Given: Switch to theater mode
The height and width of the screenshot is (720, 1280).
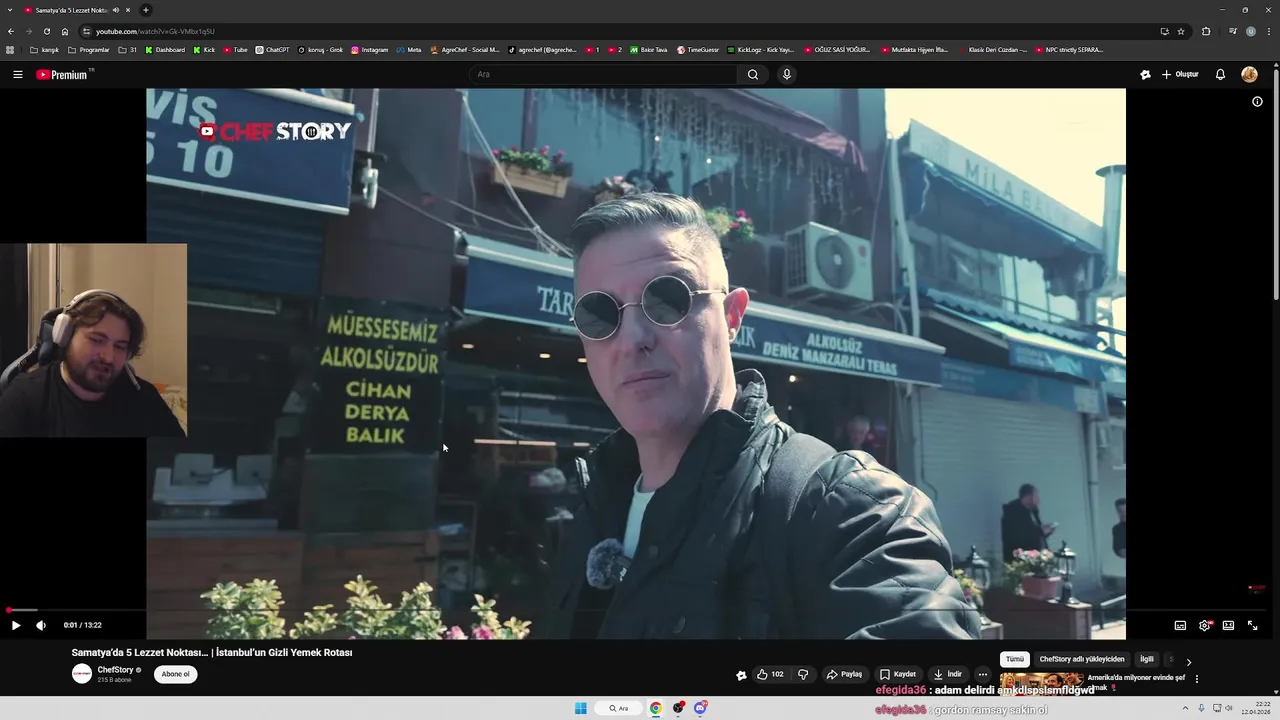Looking at the screenshot, I should coord(1228,625).
